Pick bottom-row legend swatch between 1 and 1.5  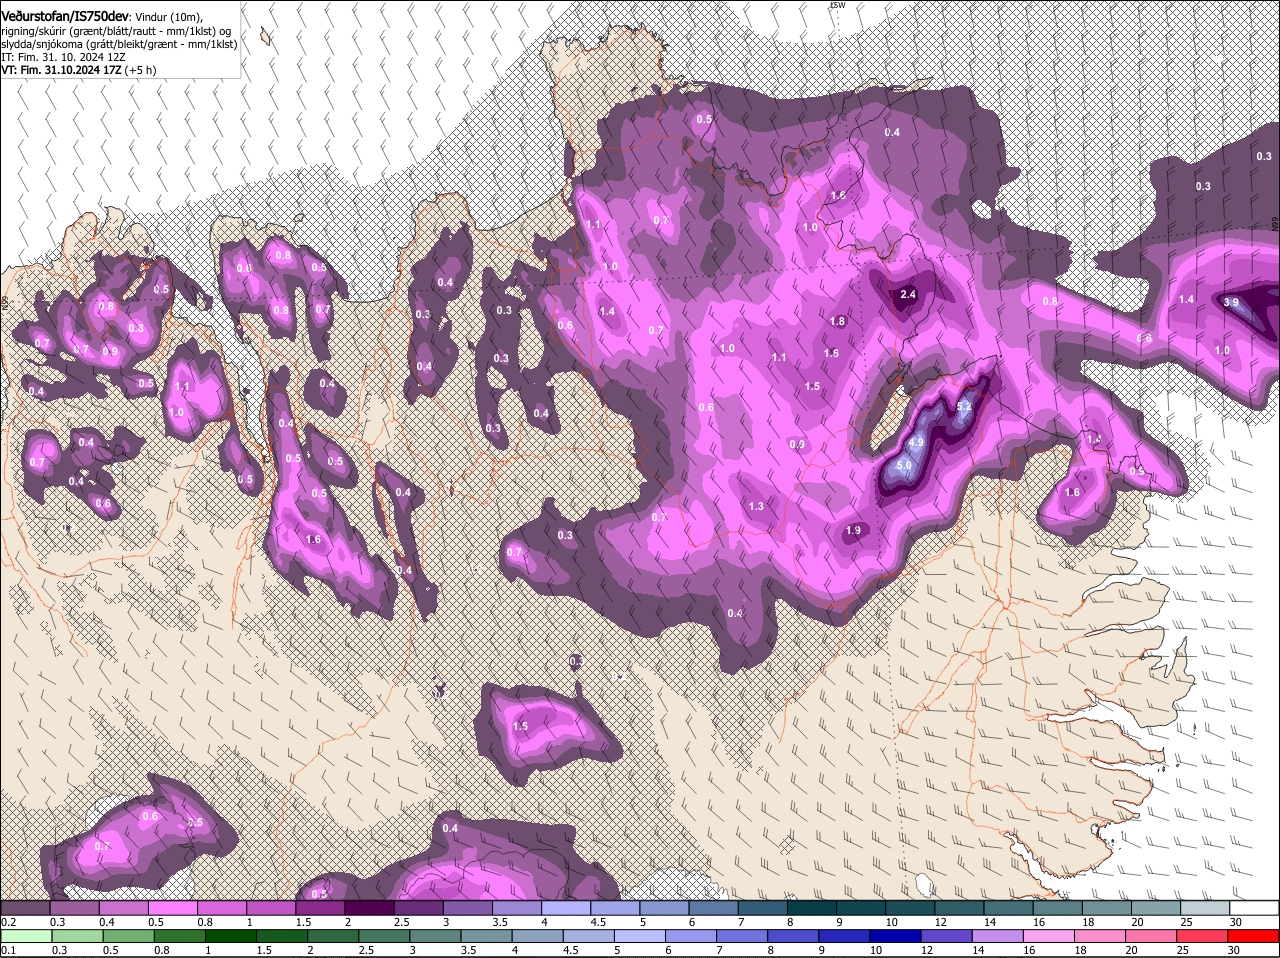(x=231, y=936)
